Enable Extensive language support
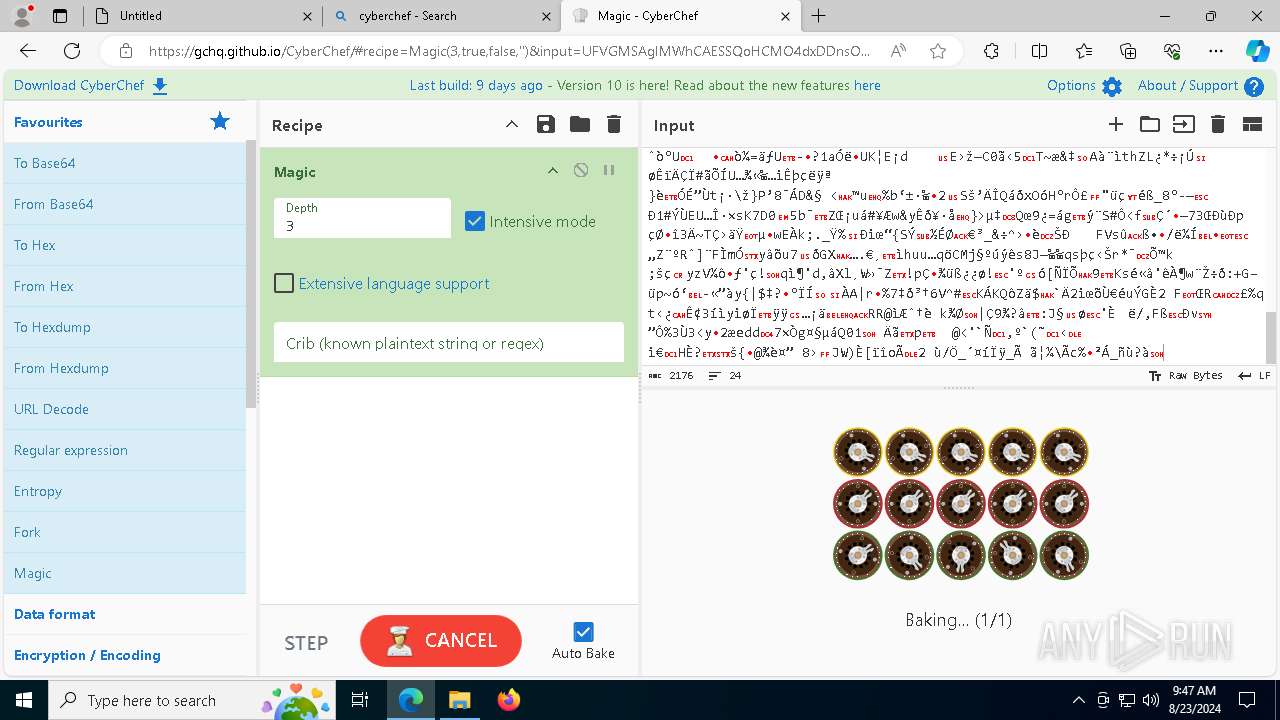 pyautogui.click(x=284, y=283)
